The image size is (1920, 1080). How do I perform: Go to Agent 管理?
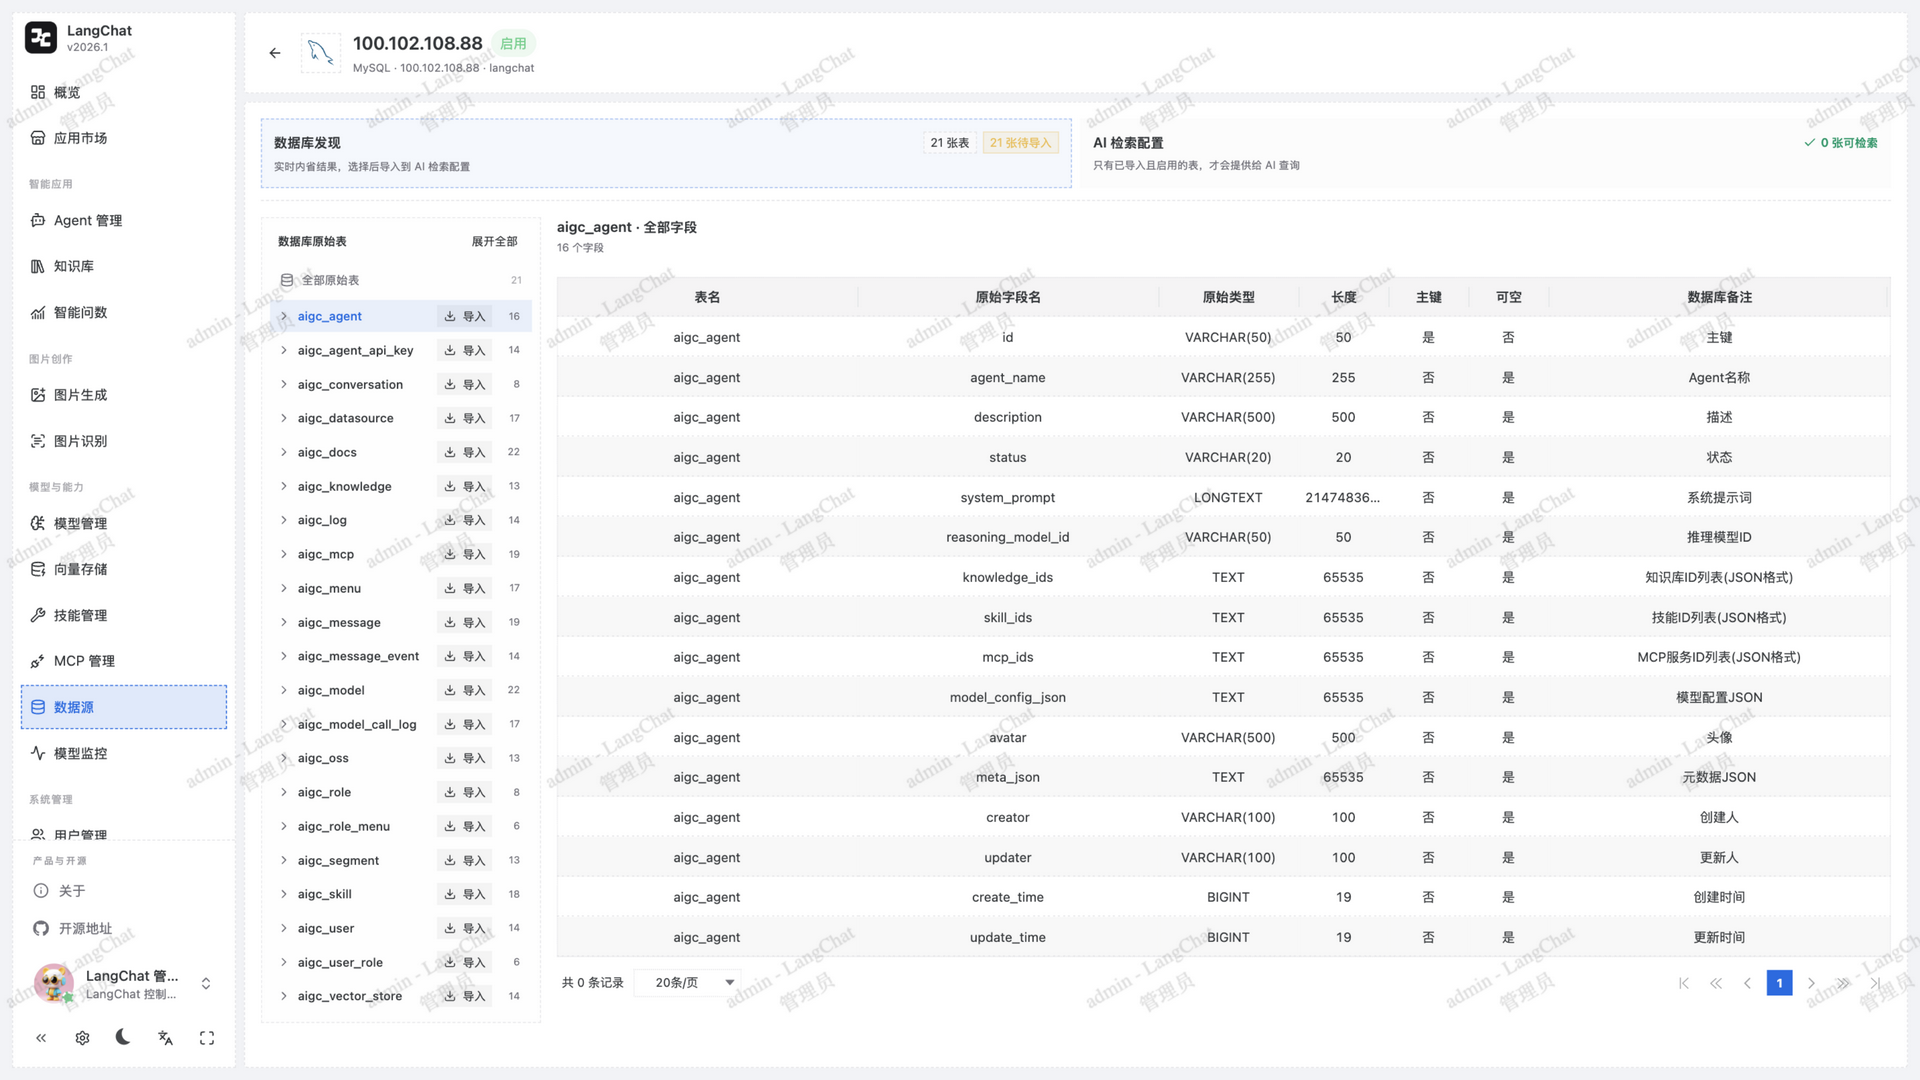[124, 220]
